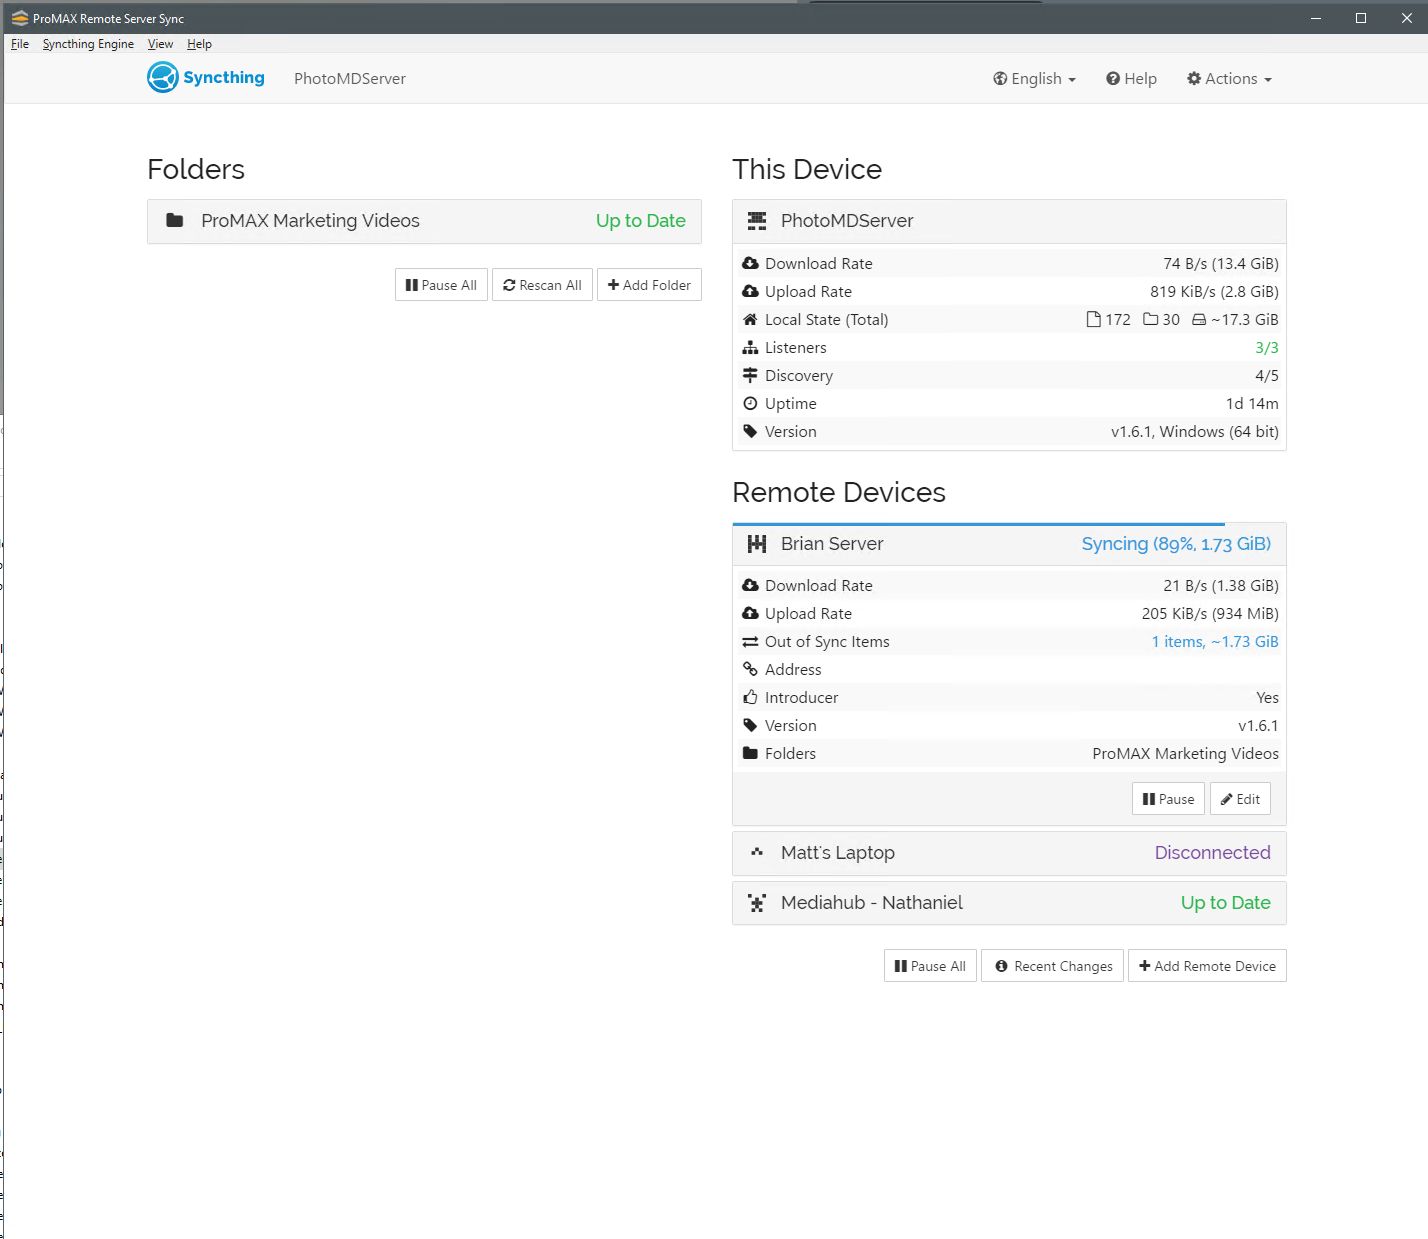Click Brian Server Download Rate cloud icon
Image resolution: width=1428 pixels, height=1239 pixels.
[x=750, y=585]
